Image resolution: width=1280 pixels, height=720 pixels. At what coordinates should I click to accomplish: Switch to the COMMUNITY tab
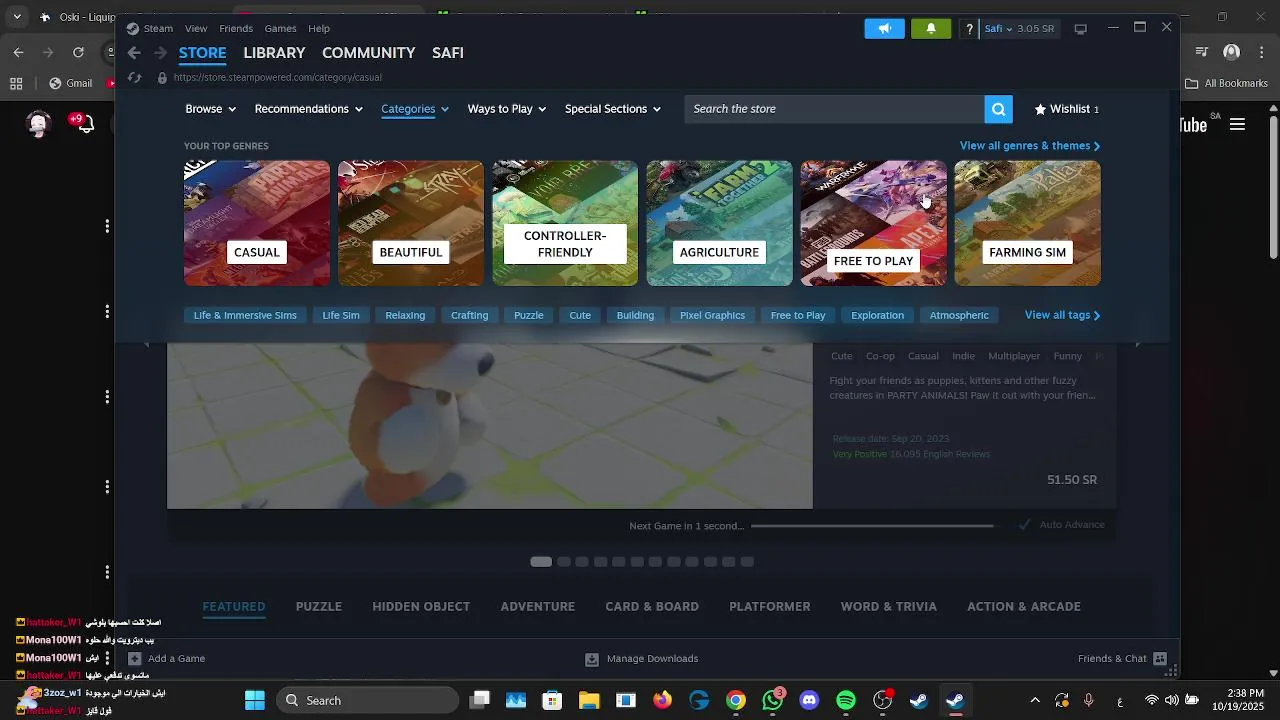click(368, 53)
